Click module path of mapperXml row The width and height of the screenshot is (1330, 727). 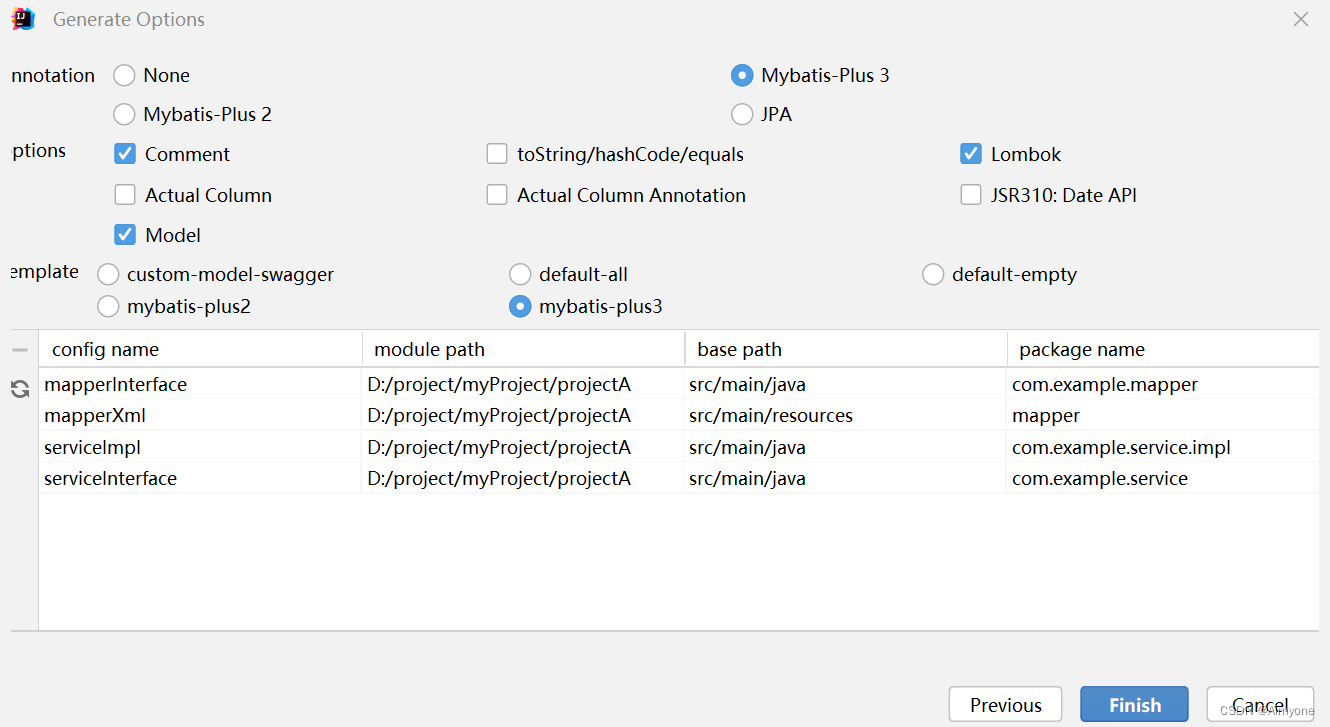click(522, 415)
